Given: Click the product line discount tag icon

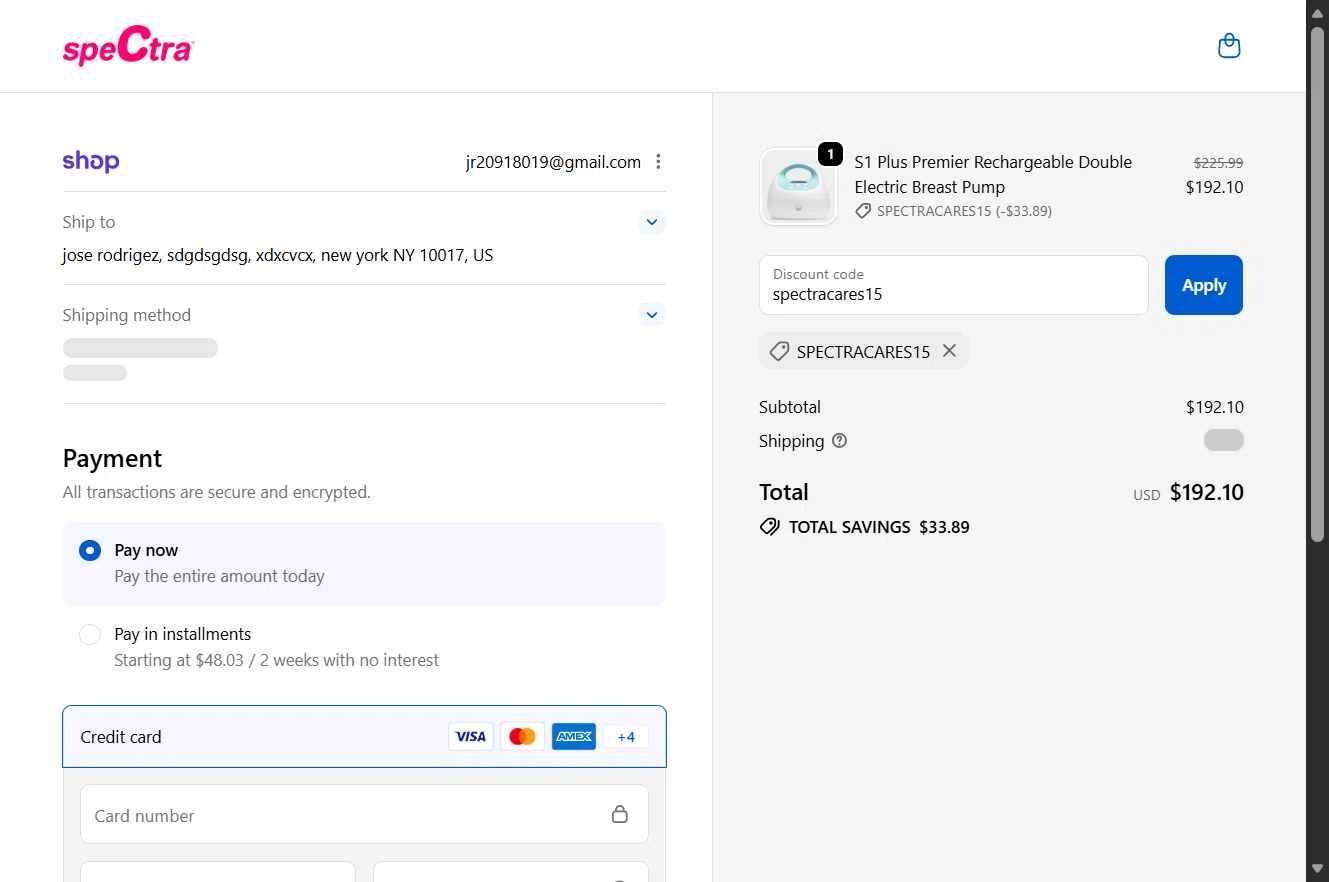Looking at the screenshot, I should (x=863, y=211).
